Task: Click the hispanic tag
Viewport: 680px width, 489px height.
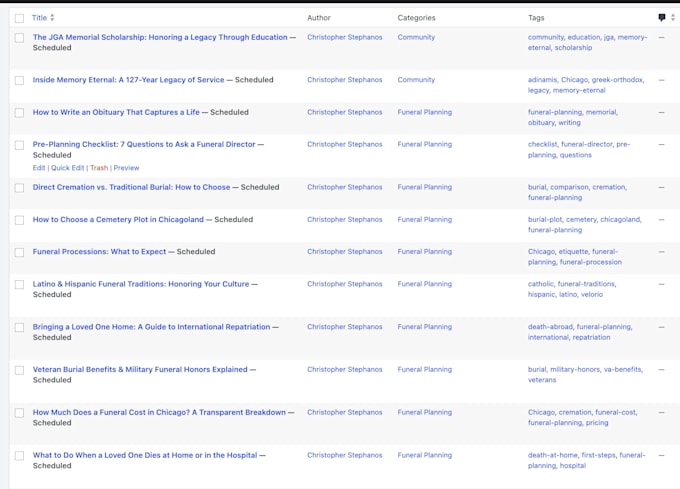Action: click(541, 294)
